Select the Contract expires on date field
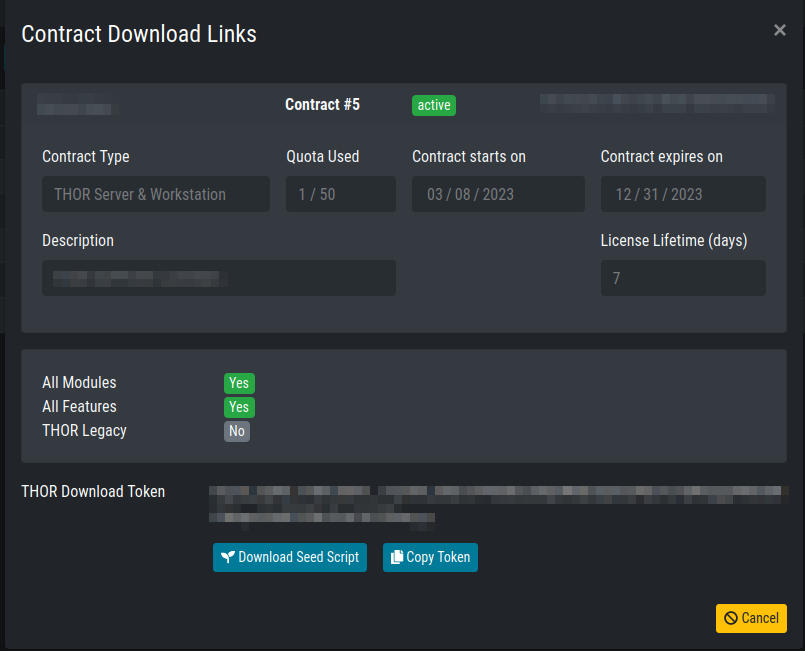 click(x=683, y=194)
